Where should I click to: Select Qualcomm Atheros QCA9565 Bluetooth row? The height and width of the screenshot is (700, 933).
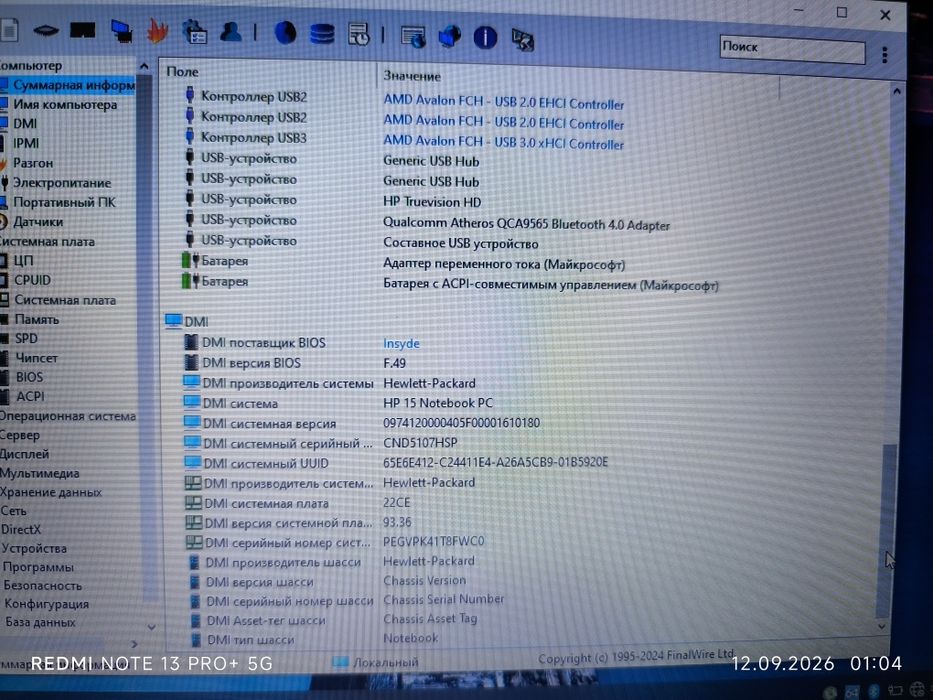tap(526, 224)
